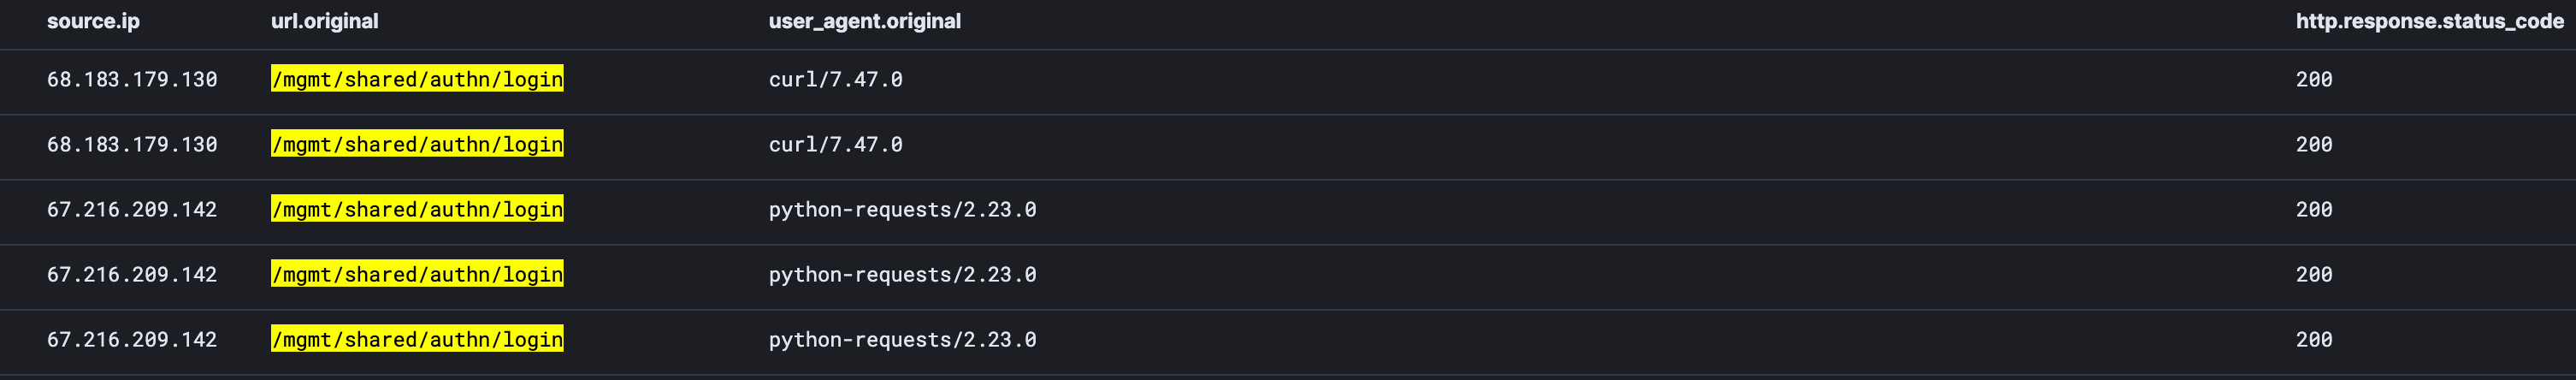Click status code 200 in first row
This screenshot has width=2576, height=380.
(x=2313, y=80)
